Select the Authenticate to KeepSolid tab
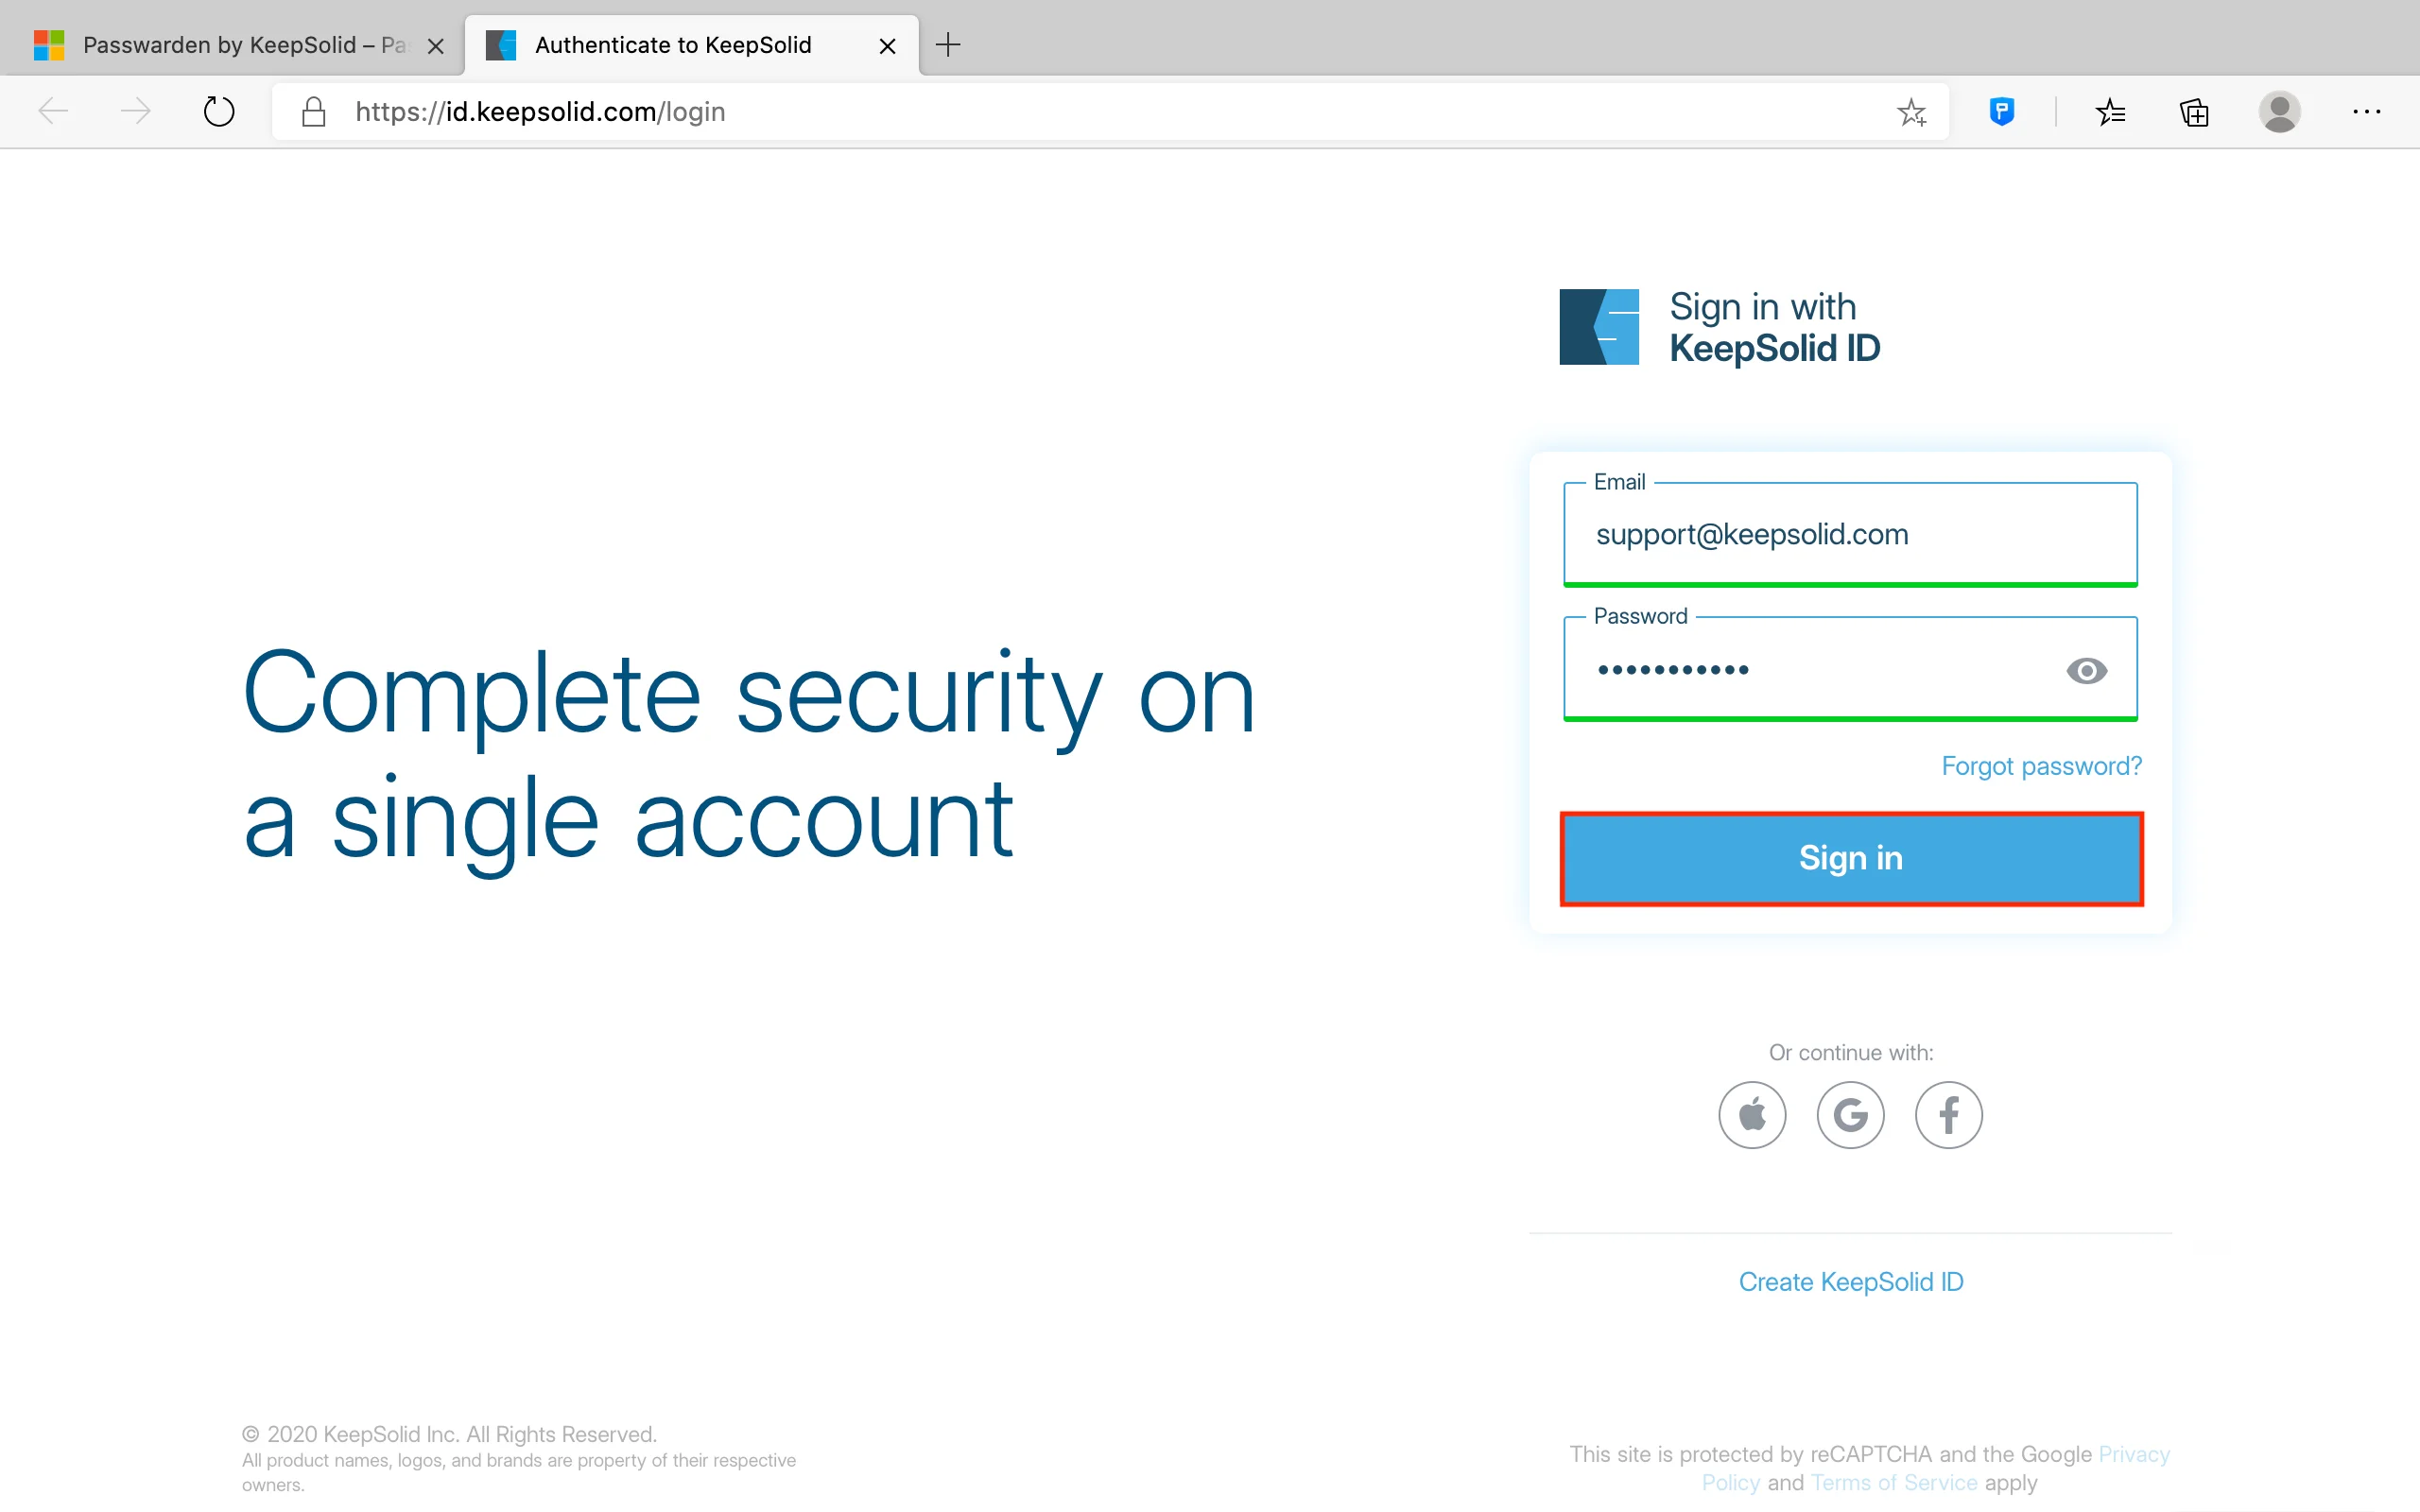Viewport: 2420px width, 1512px height. tap(672, 45)
